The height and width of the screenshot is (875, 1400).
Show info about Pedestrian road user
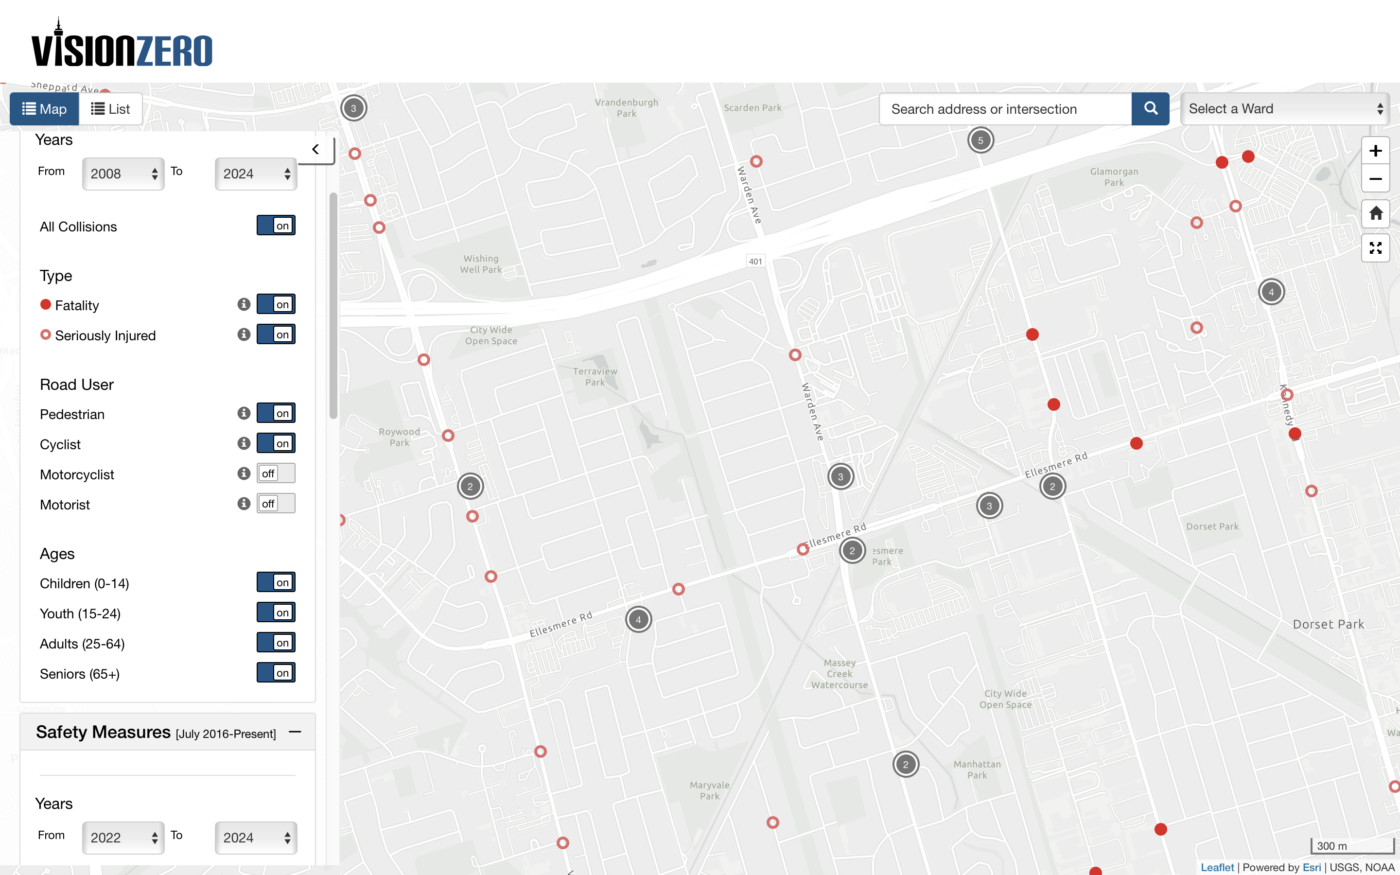[x=243, y=413]
